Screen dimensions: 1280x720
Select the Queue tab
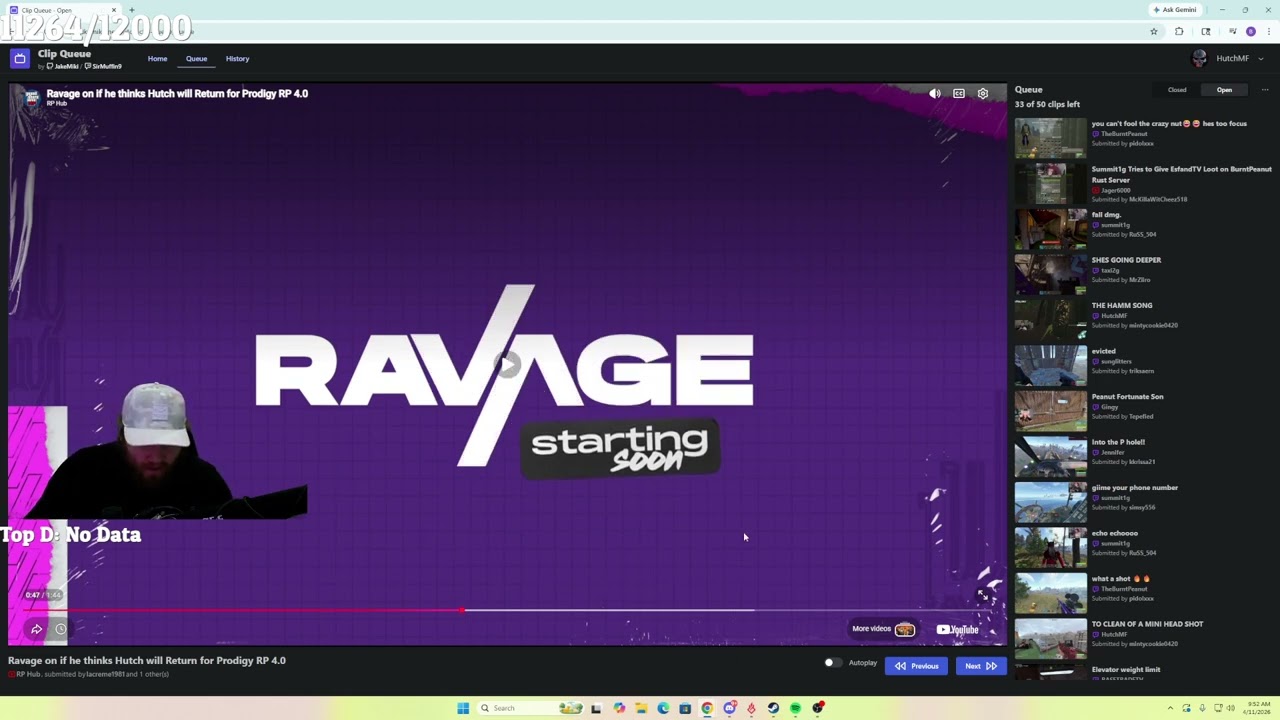coord(196,58)
